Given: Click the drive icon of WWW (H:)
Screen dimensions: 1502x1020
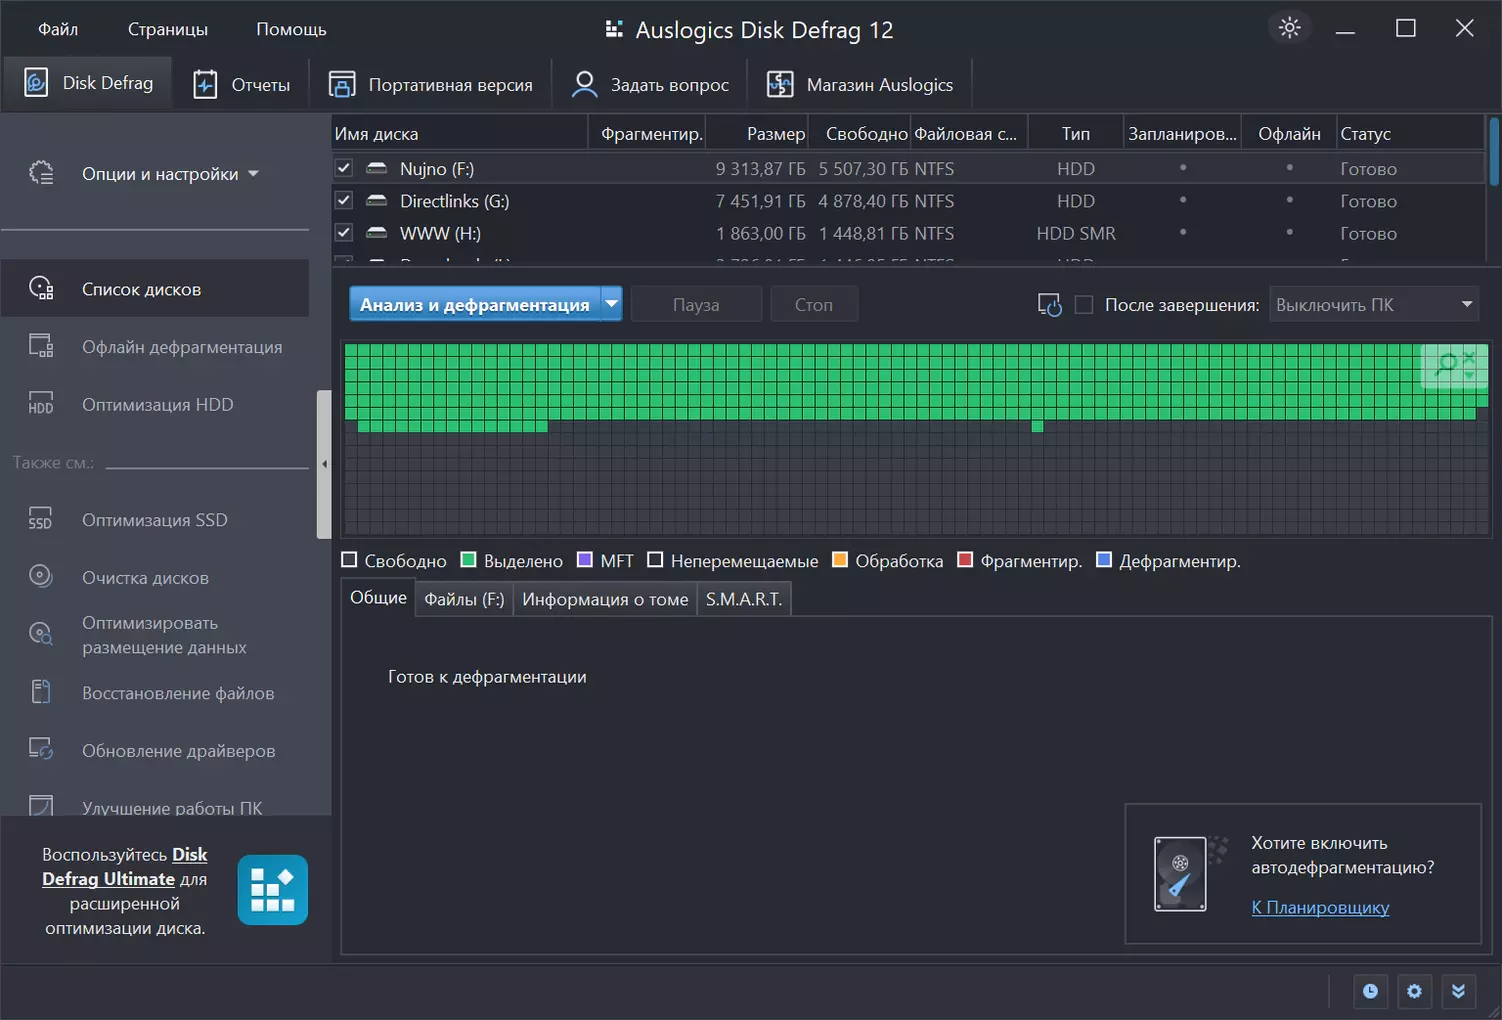Looking at the screenshot, I should (x=377, y=233).
